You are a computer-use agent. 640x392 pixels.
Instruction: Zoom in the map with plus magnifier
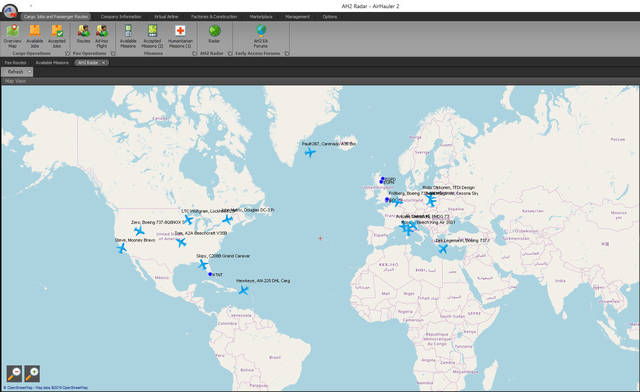coord(32,373)
